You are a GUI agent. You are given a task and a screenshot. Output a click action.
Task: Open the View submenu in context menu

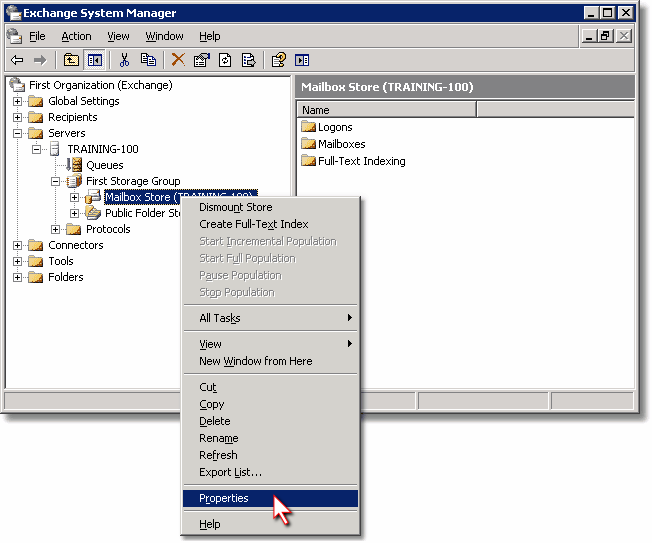pos(270,344)
